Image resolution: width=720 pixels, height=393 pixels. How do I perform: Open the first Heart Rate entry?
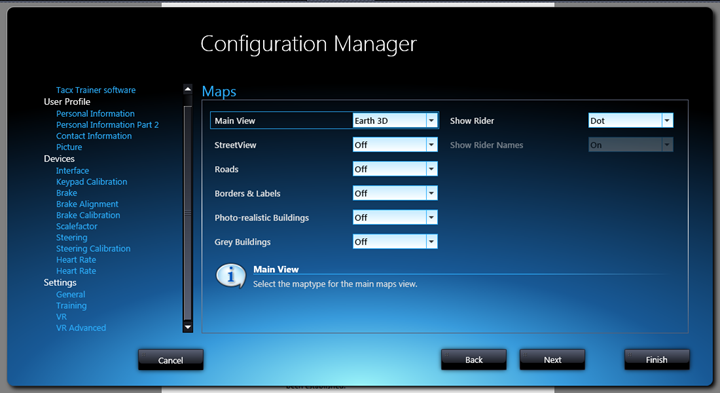pyautogui.click(x=76, y=260)
